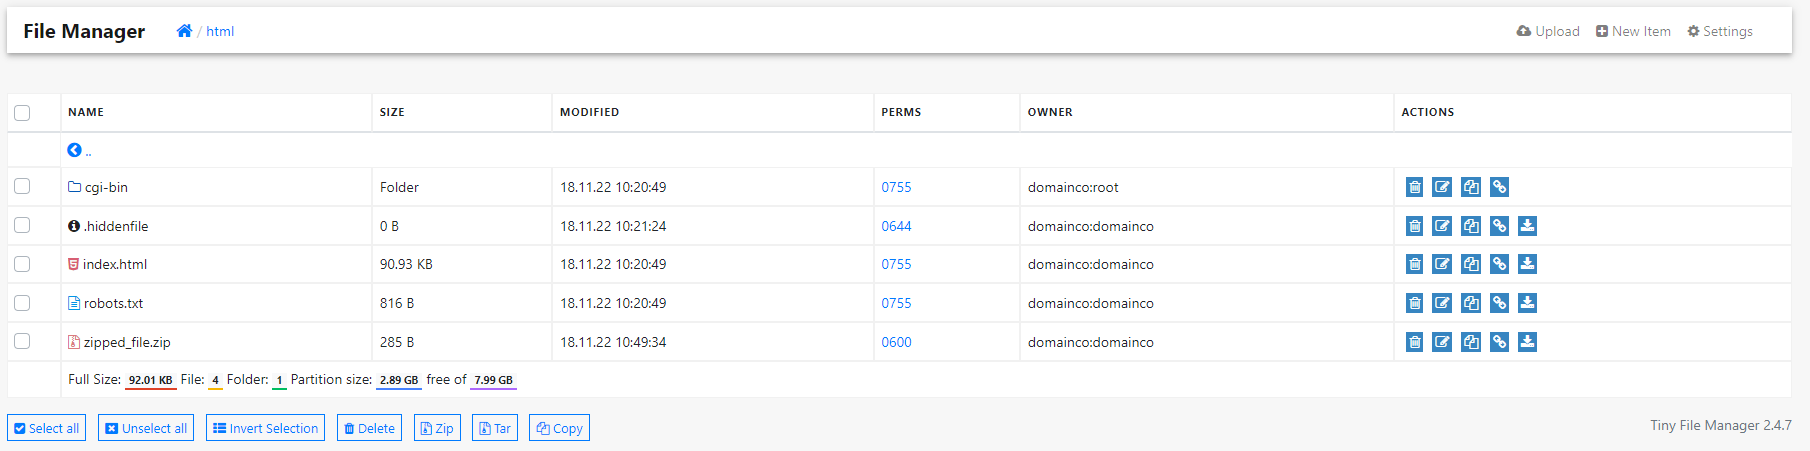Open the Upload page from the top bar
This screenshot has width=1810, height=451.
pos(1548,31)
